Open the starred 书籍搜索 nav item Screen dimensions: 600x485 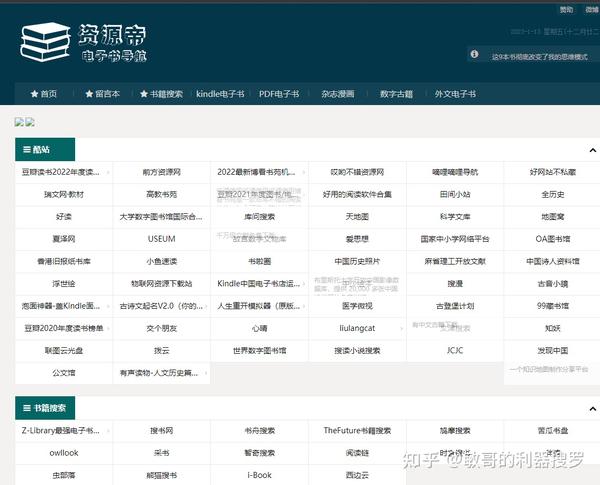coord(161,94)
